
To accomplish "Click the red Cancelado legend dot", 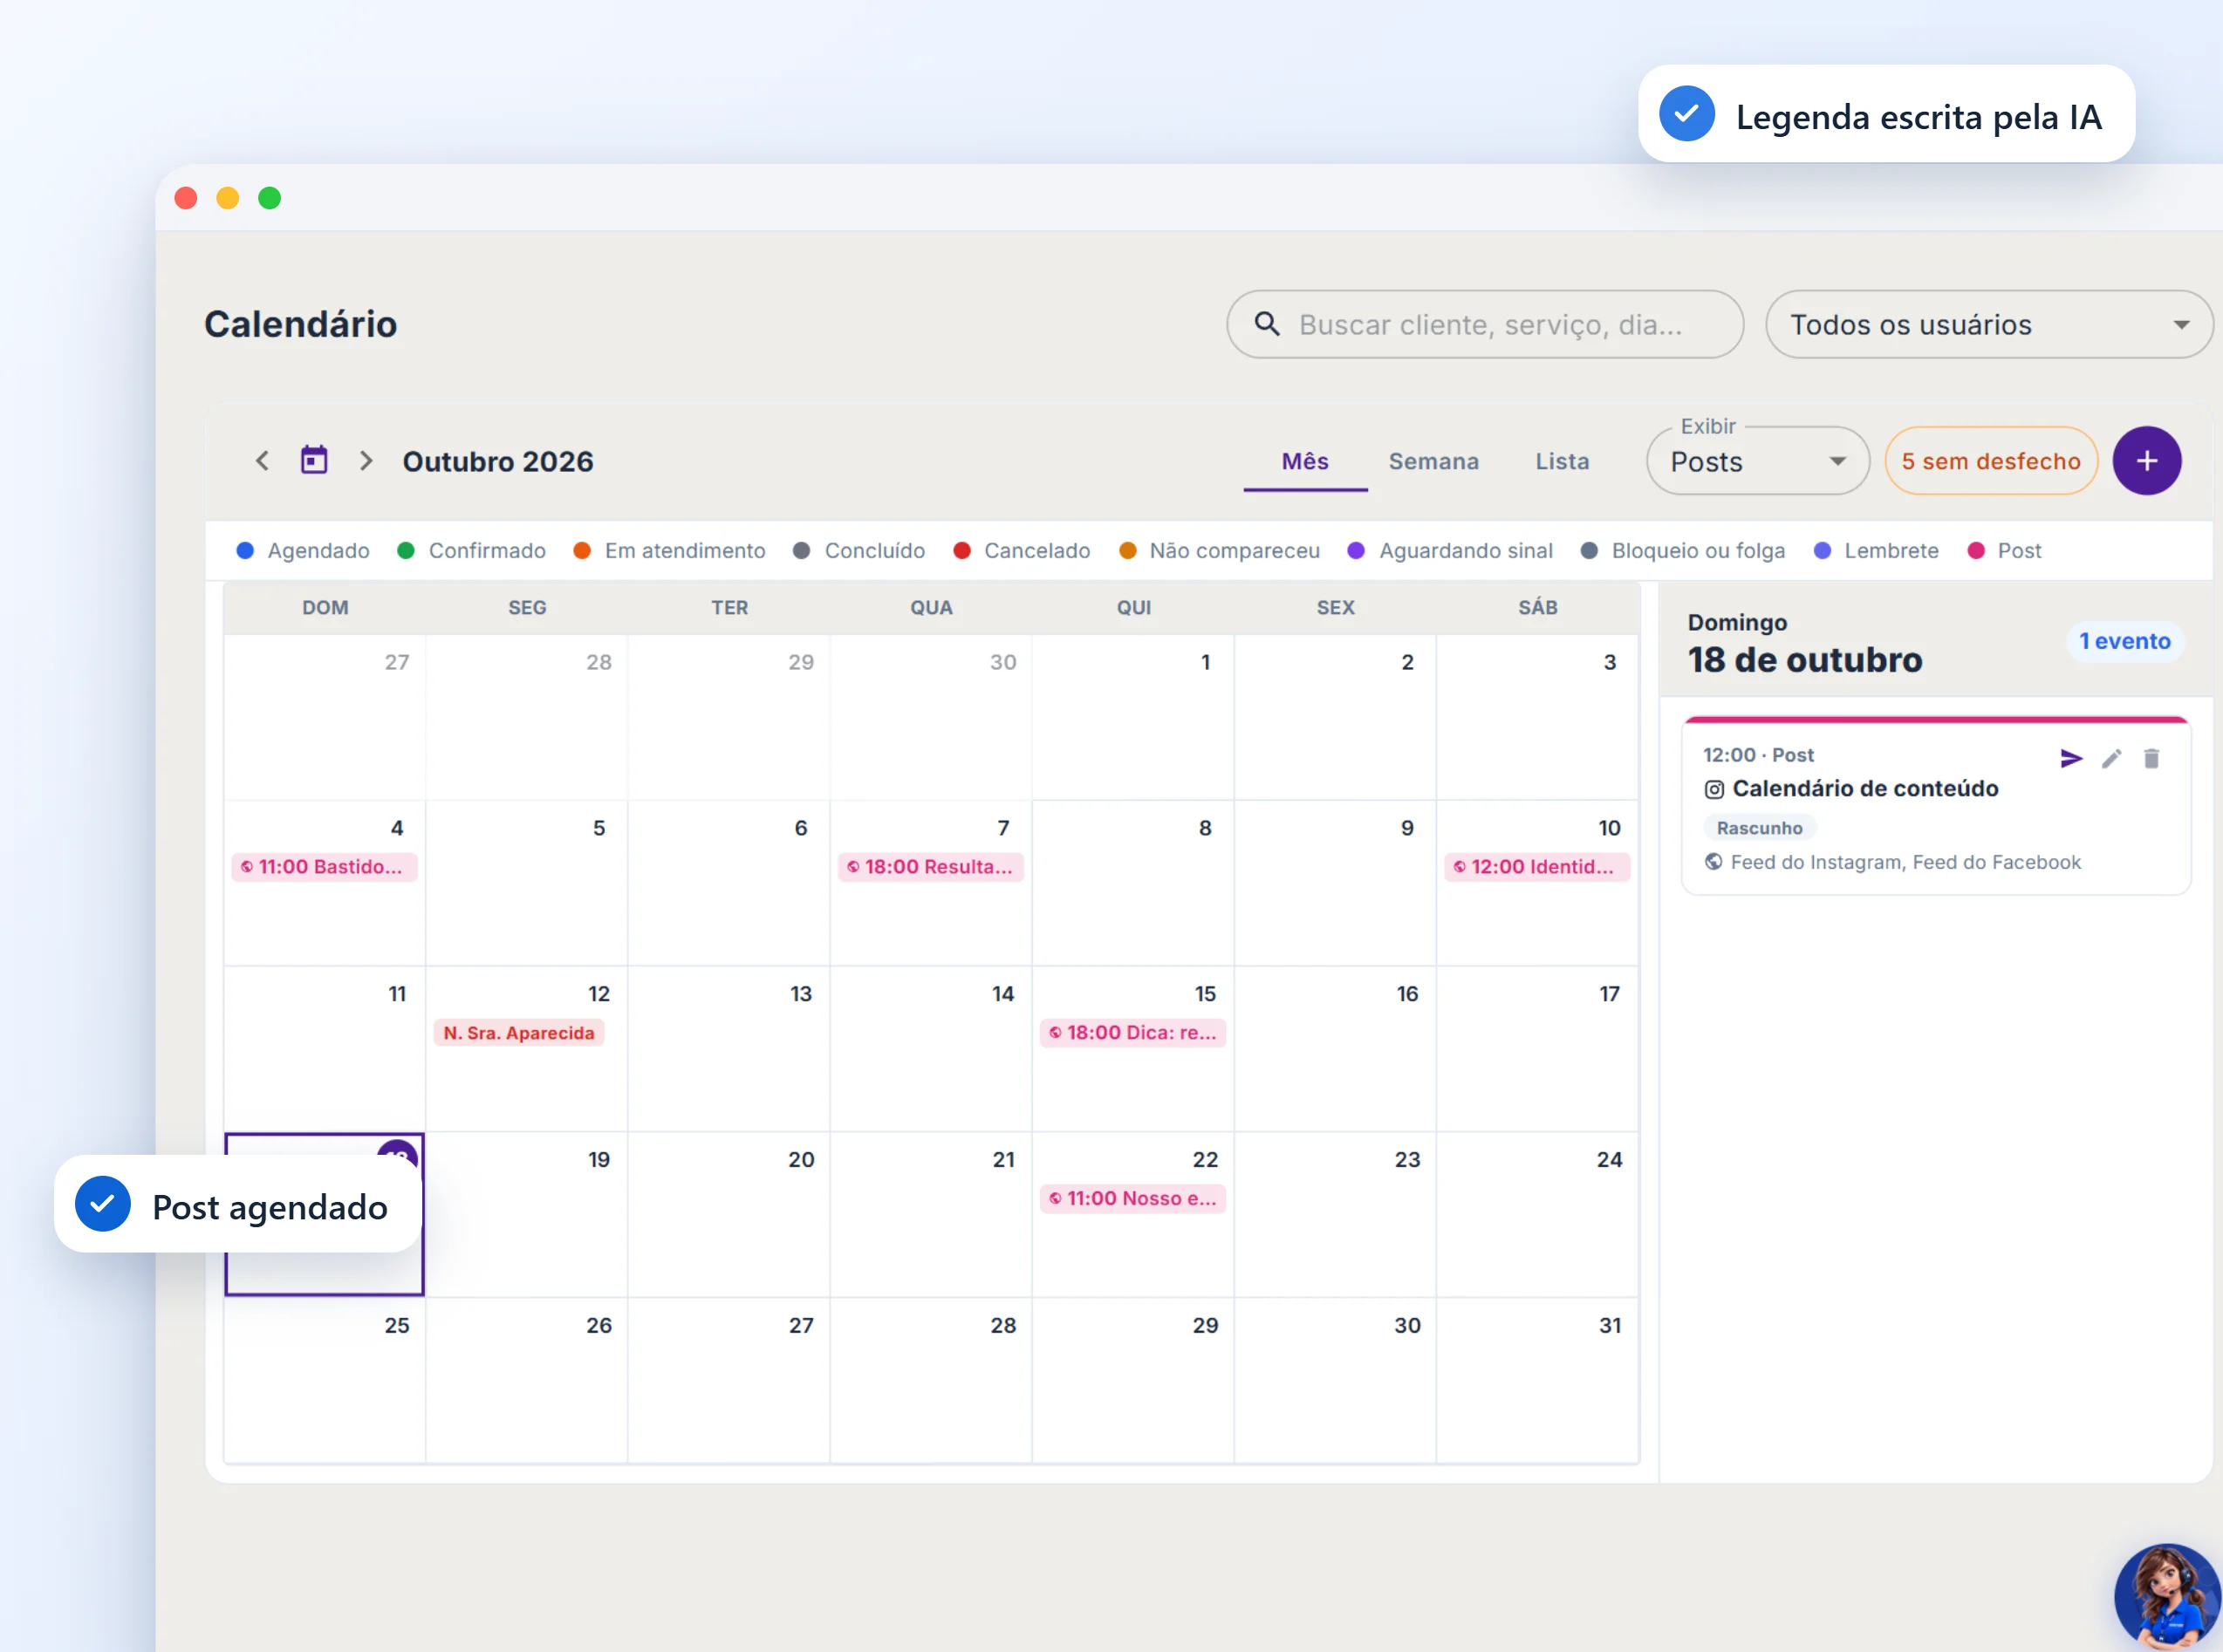I will pos(962,551).
